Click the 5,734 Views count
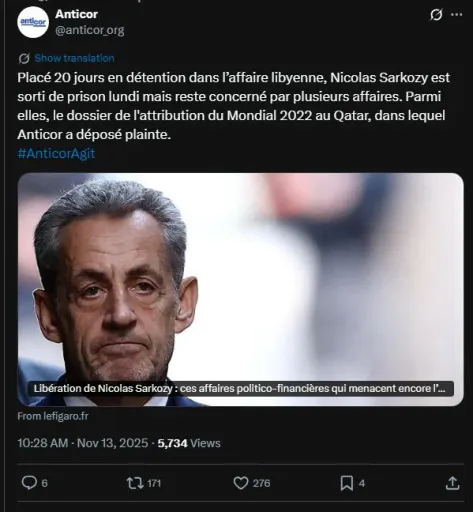 (189, 443)
